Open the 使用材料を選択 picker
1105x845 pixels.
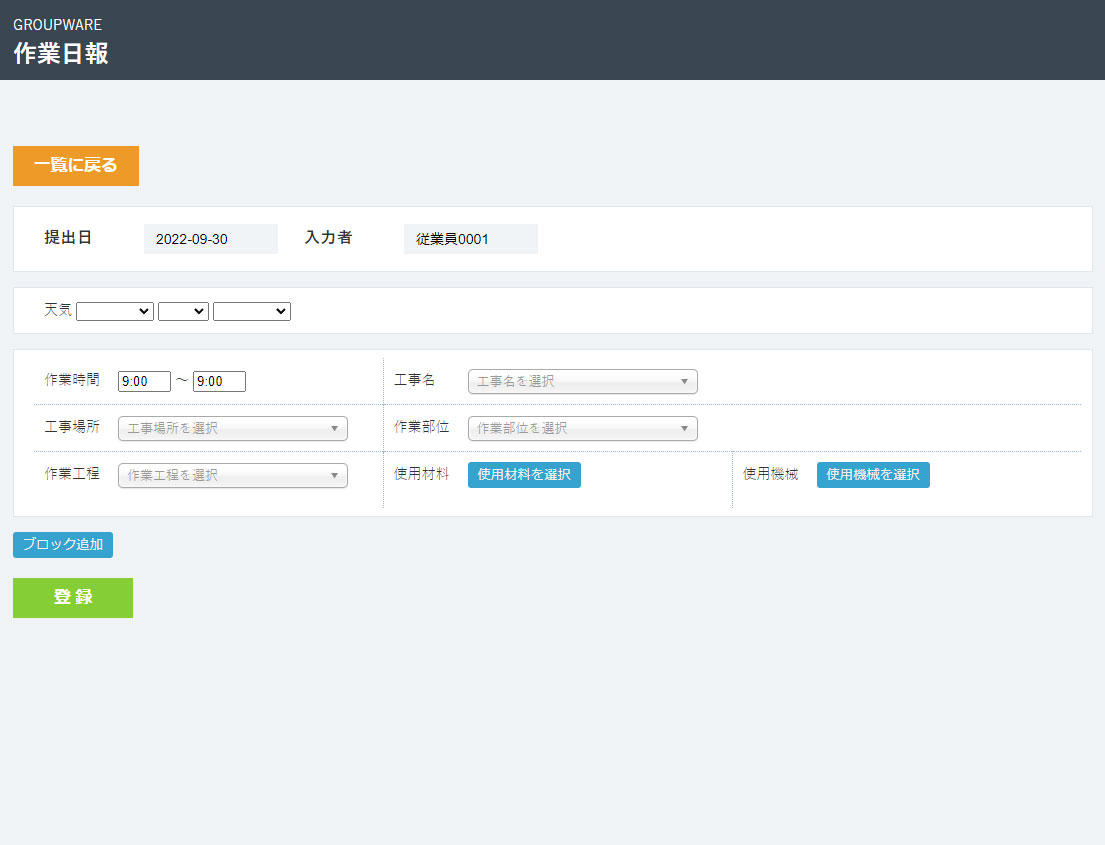point(524,475)
